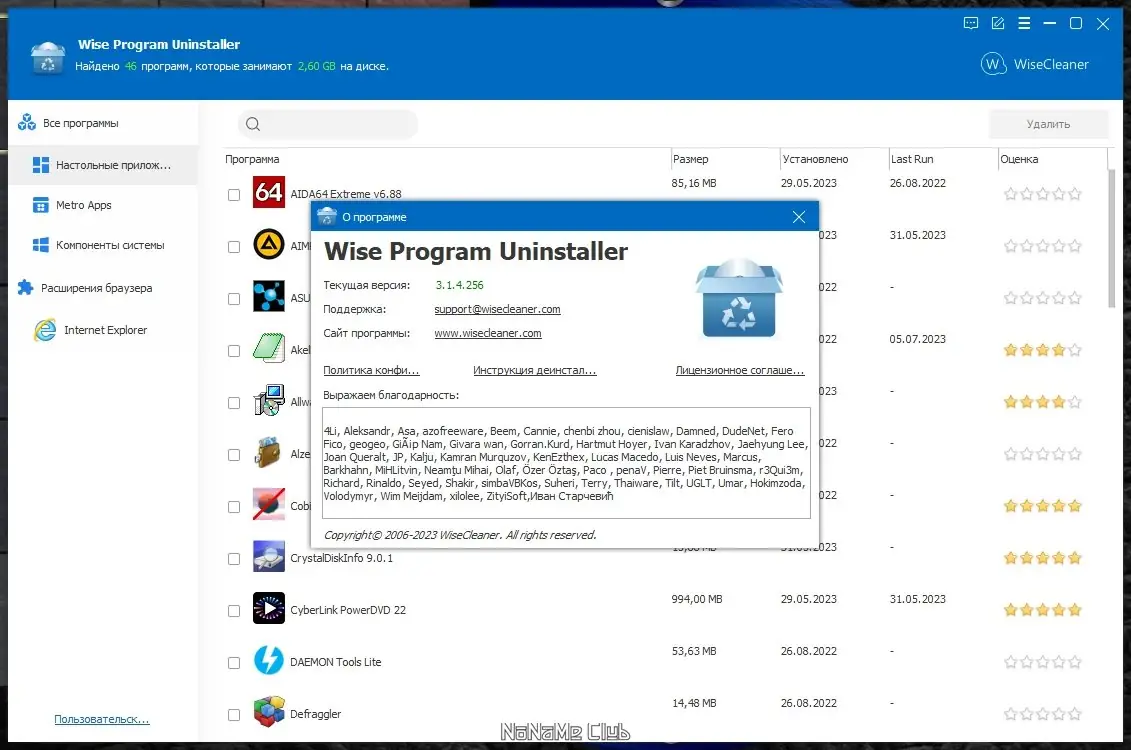Click the Удалить button
Image resolution: width=1131 pixels, height=750 pixels.
click(1048, 124)
